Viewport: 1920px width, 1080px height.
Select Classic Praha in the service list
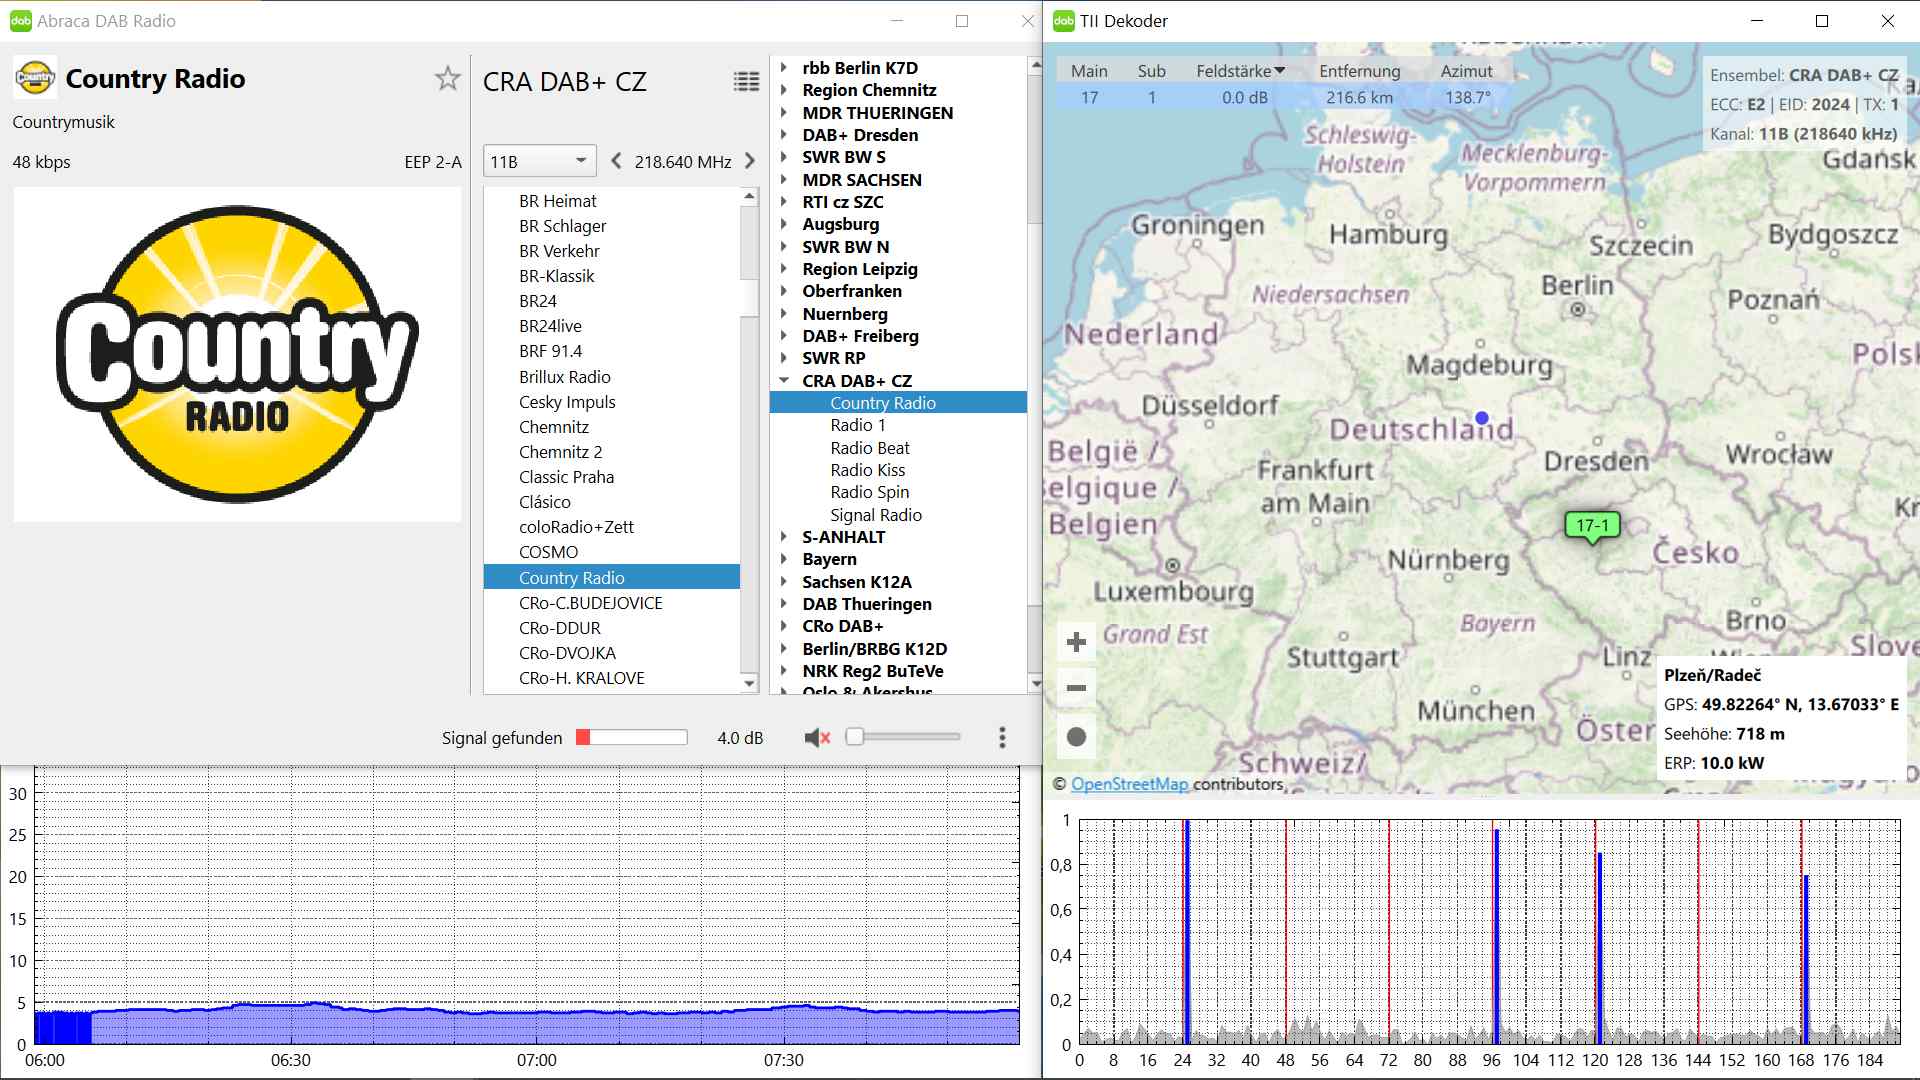(x=566, y=477)
